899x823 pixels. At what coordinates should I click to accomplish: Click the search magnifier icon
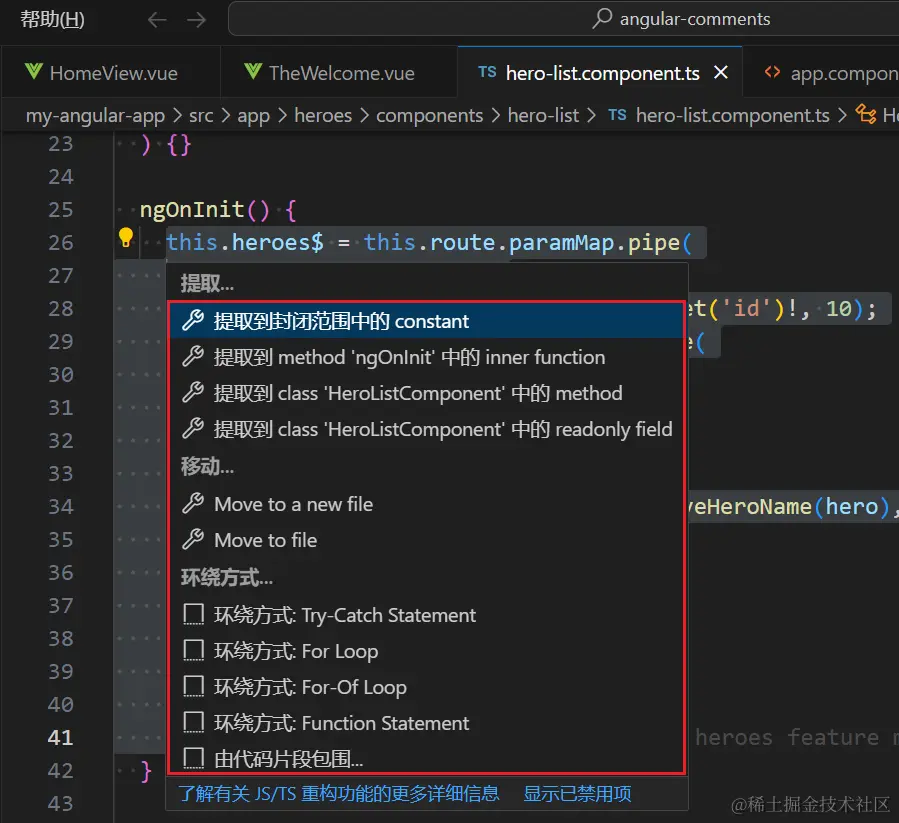(x=602, y=18)
